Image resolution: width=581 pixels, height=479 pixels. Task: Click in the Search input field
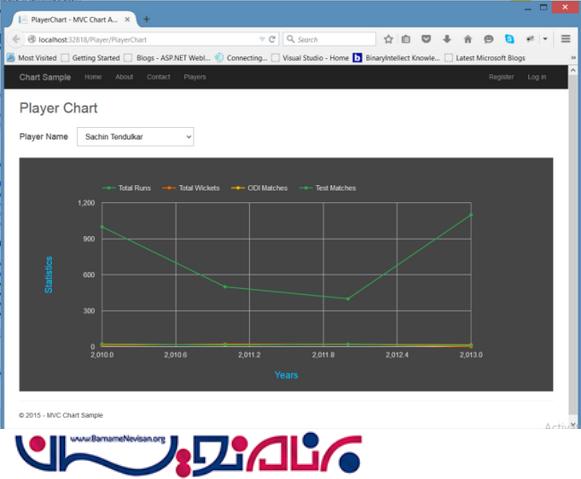[329, 39]
